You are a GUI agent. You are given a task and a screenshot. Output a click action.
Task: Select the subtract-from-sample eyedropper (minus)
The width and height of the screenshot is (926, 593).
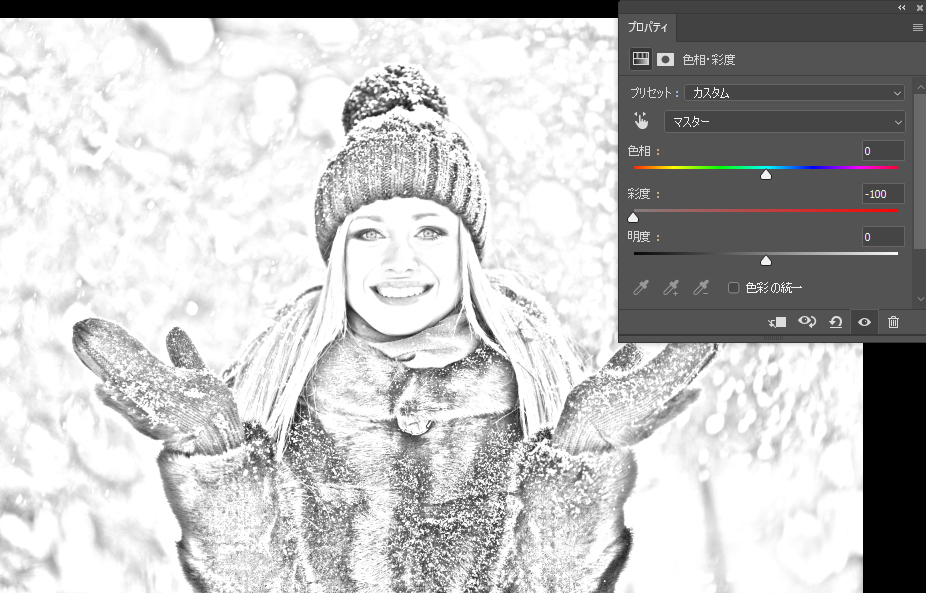tap(702, 288)
